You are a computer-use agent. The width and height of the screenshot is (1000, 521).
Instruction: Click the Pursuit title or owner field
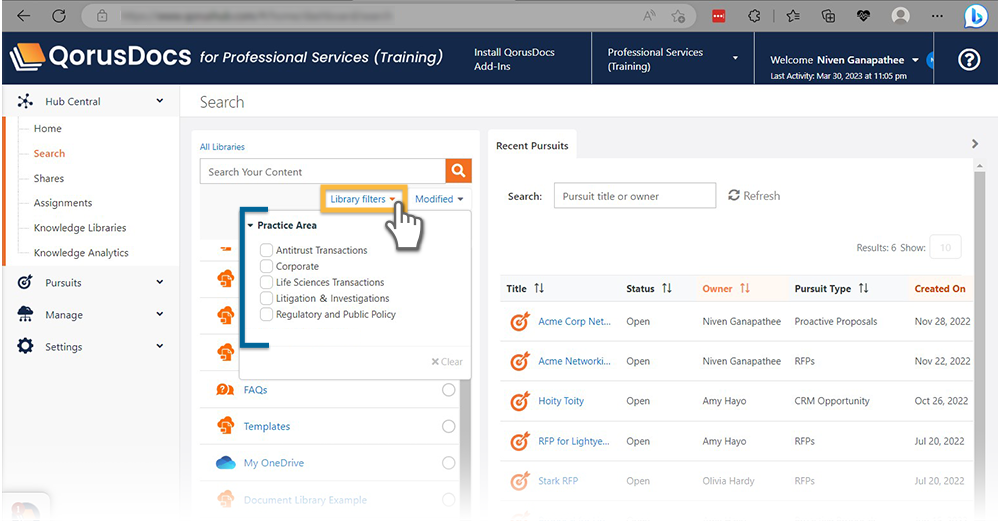635,196
